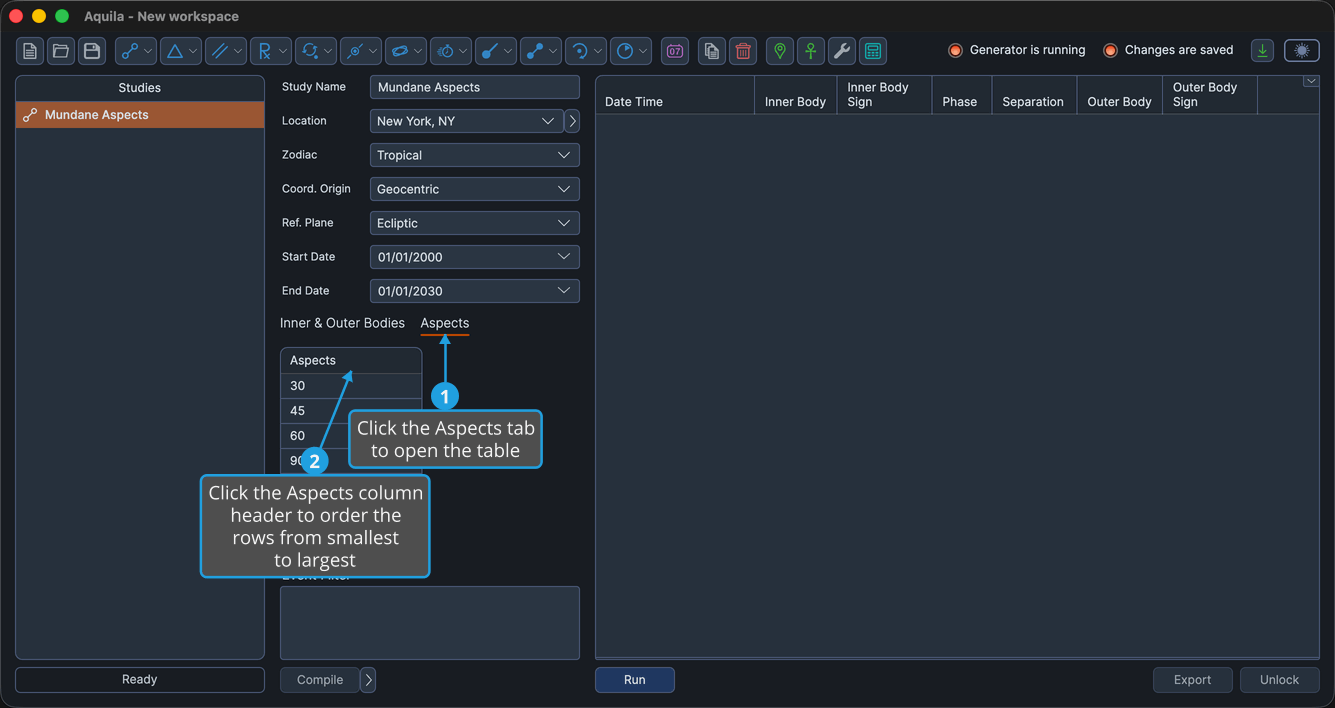Screen dimensions: 1335x708
Task: Click the Compile button
Action: pos(320,680)
